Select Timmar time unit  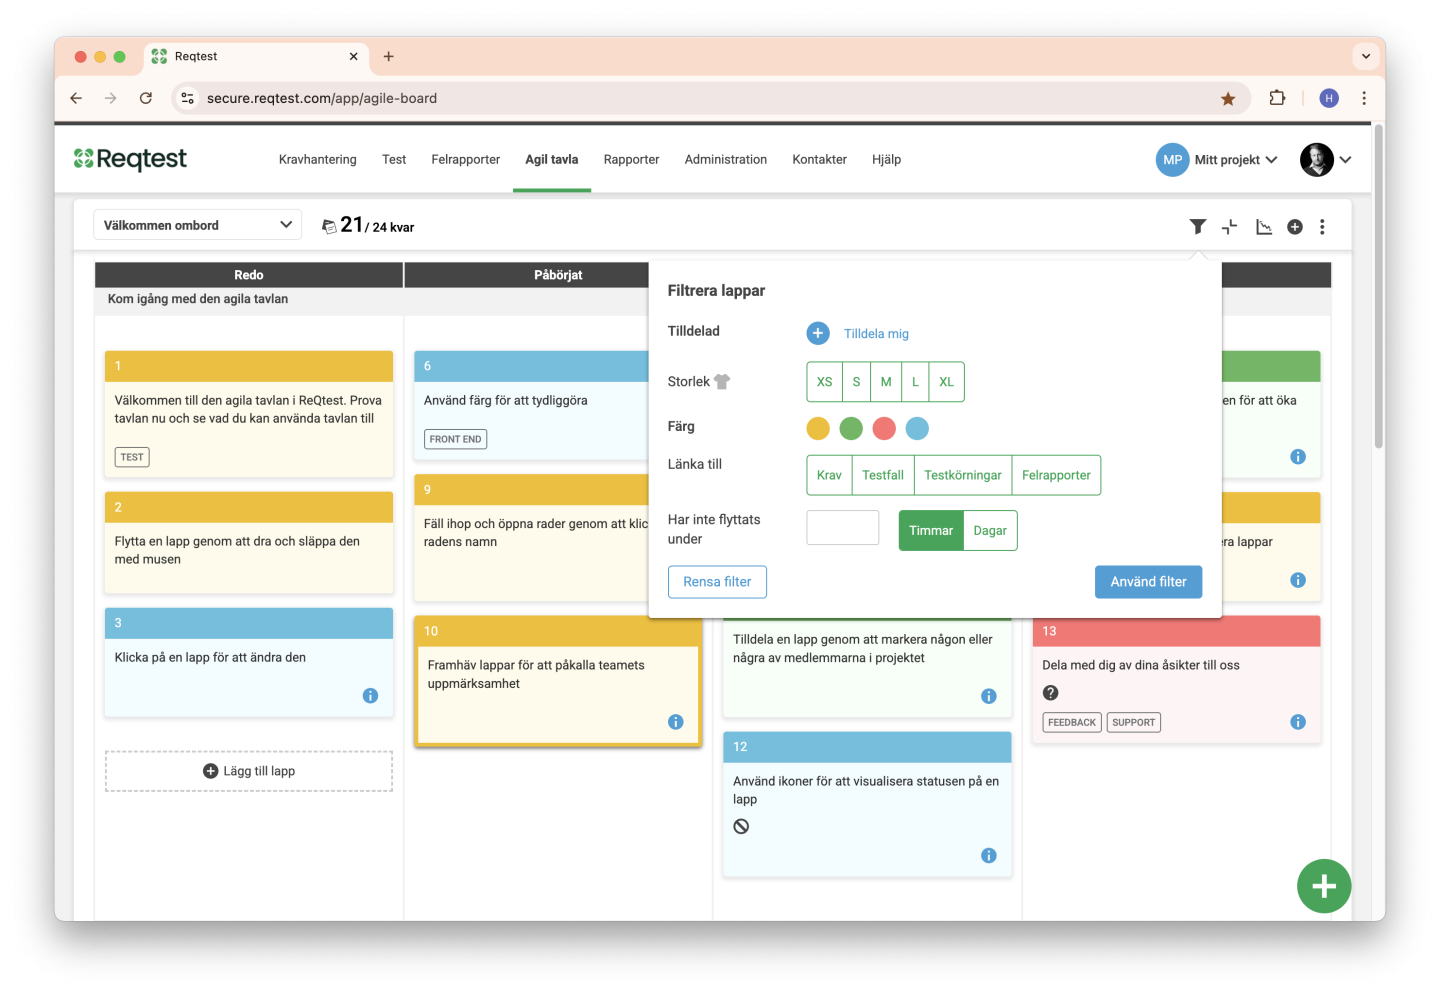[931, 531]
